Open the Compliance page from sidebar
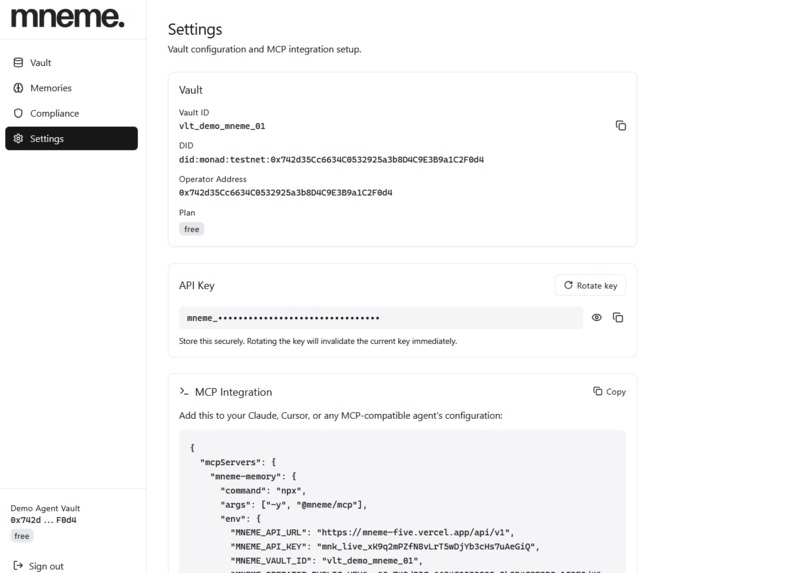 [71, 113]
